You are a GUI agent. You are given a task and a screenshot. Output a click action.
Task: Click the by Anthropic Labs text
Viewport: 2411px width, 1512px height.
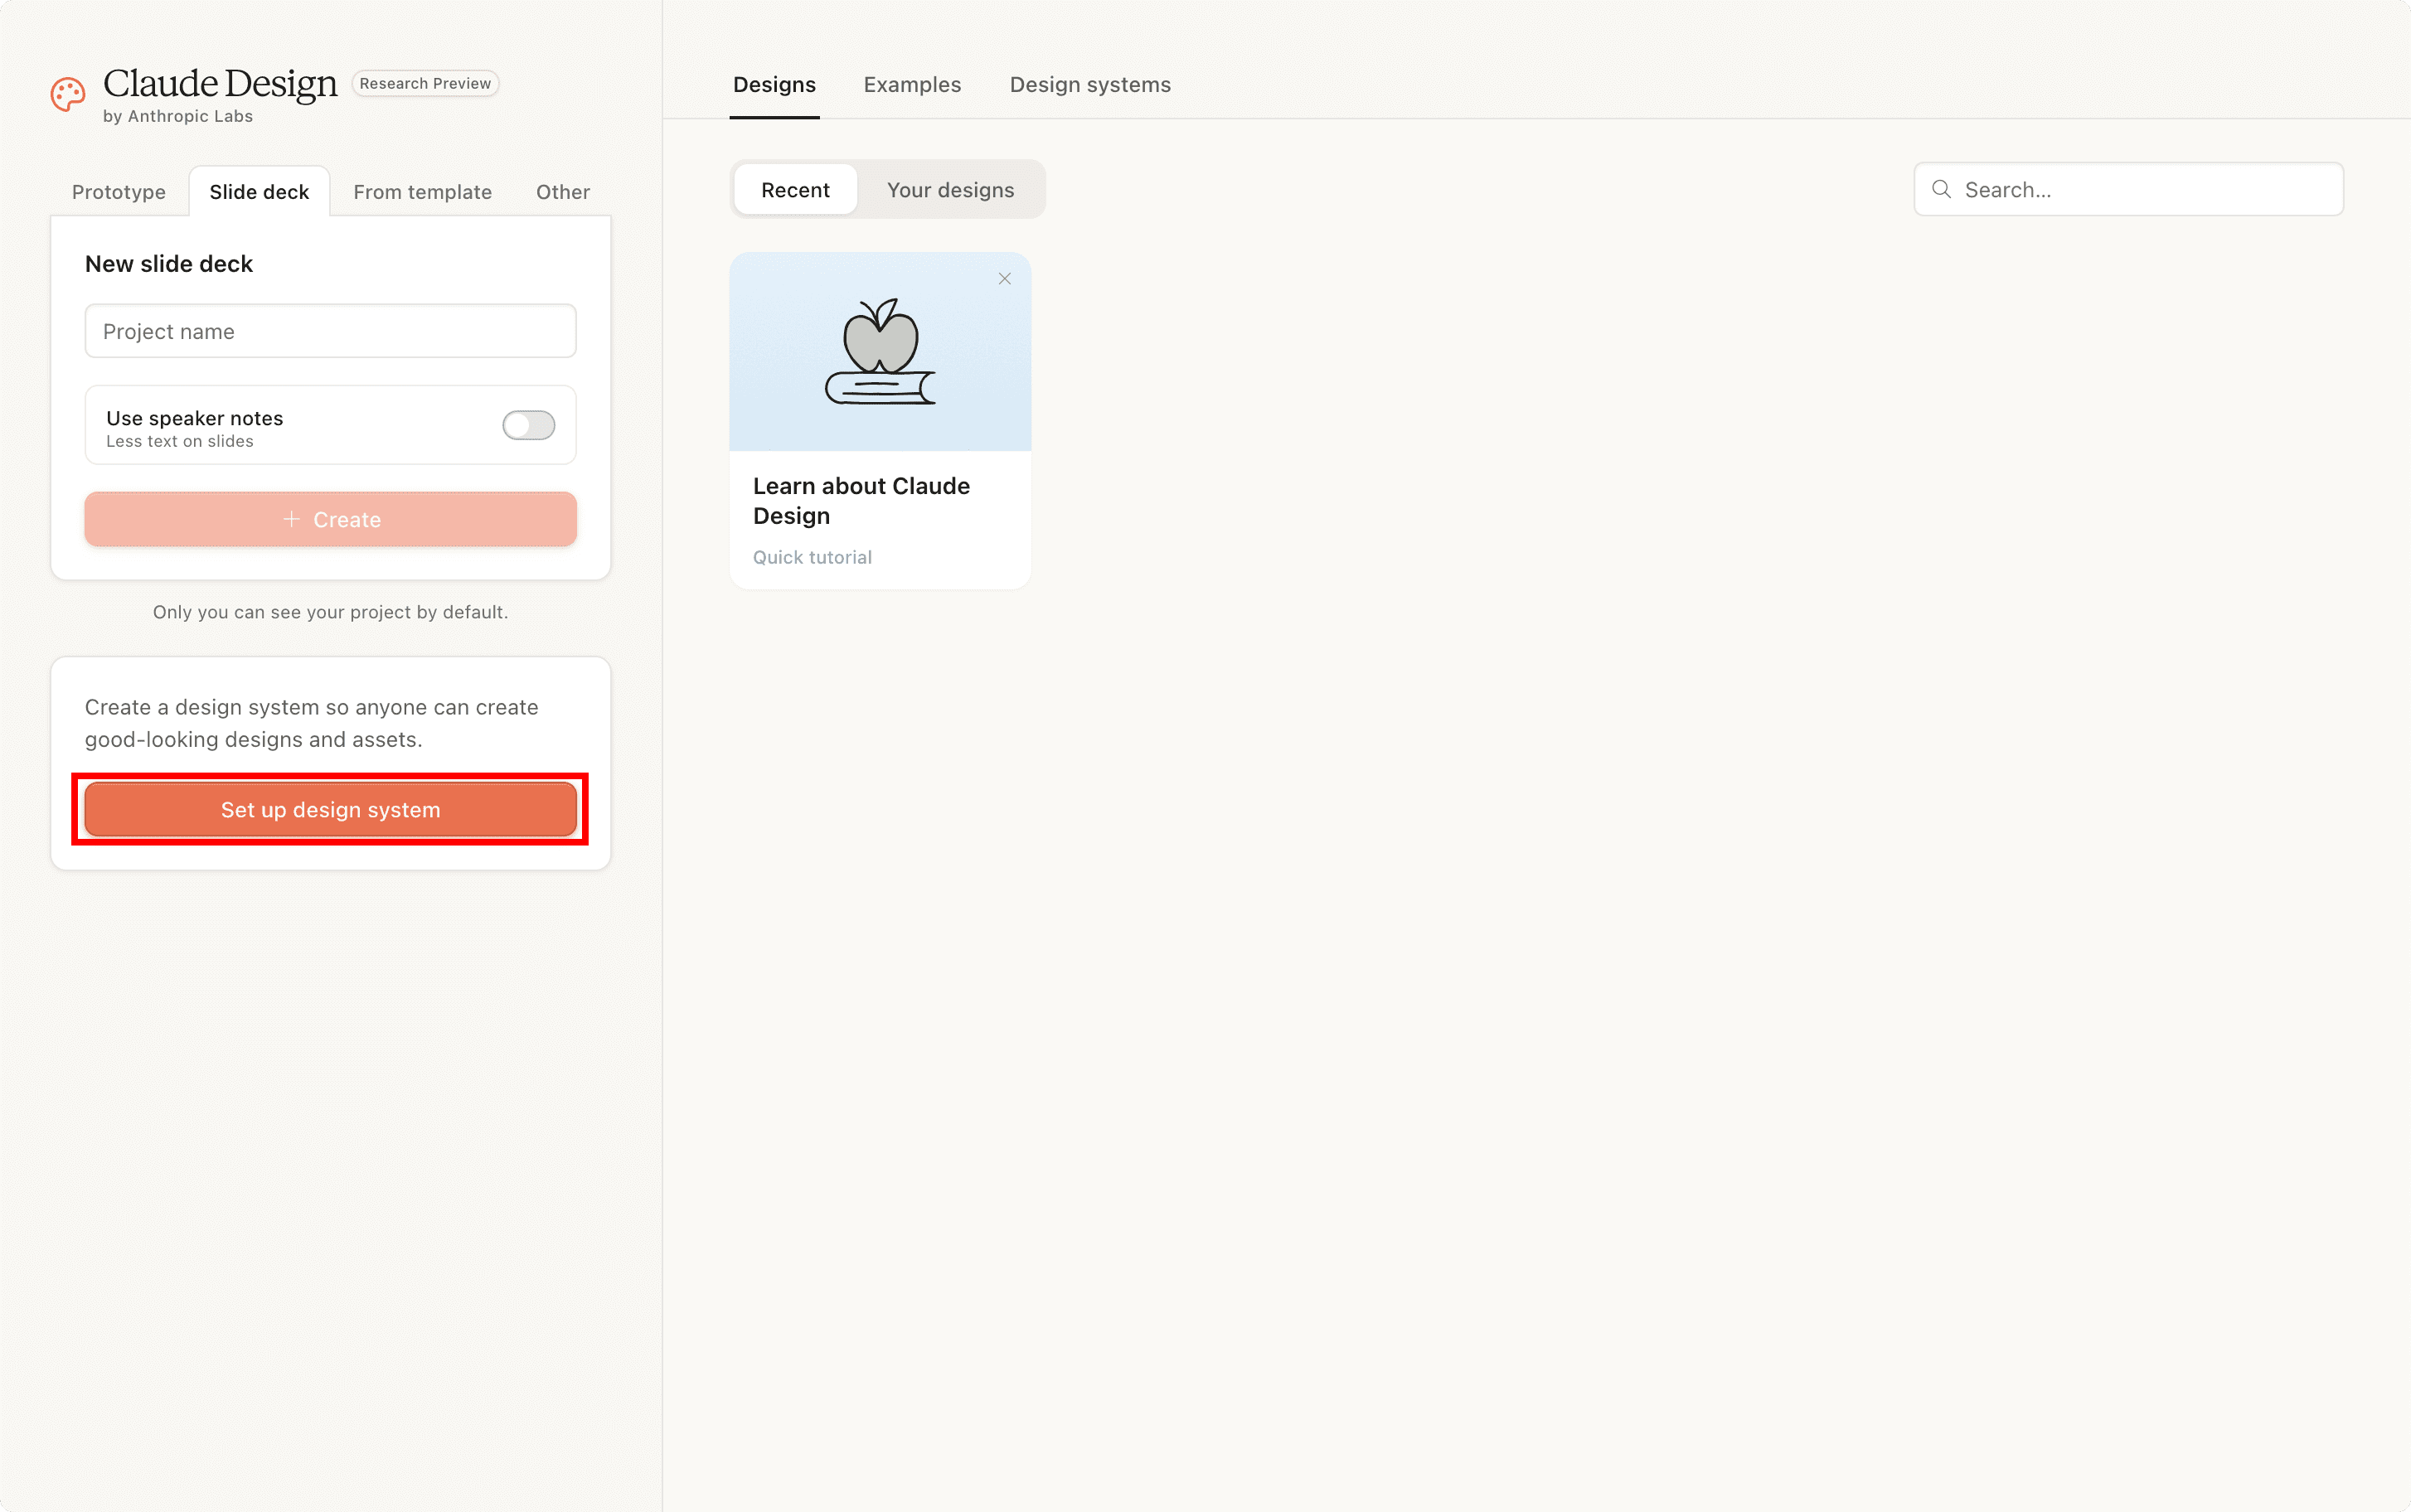point(178,117)
